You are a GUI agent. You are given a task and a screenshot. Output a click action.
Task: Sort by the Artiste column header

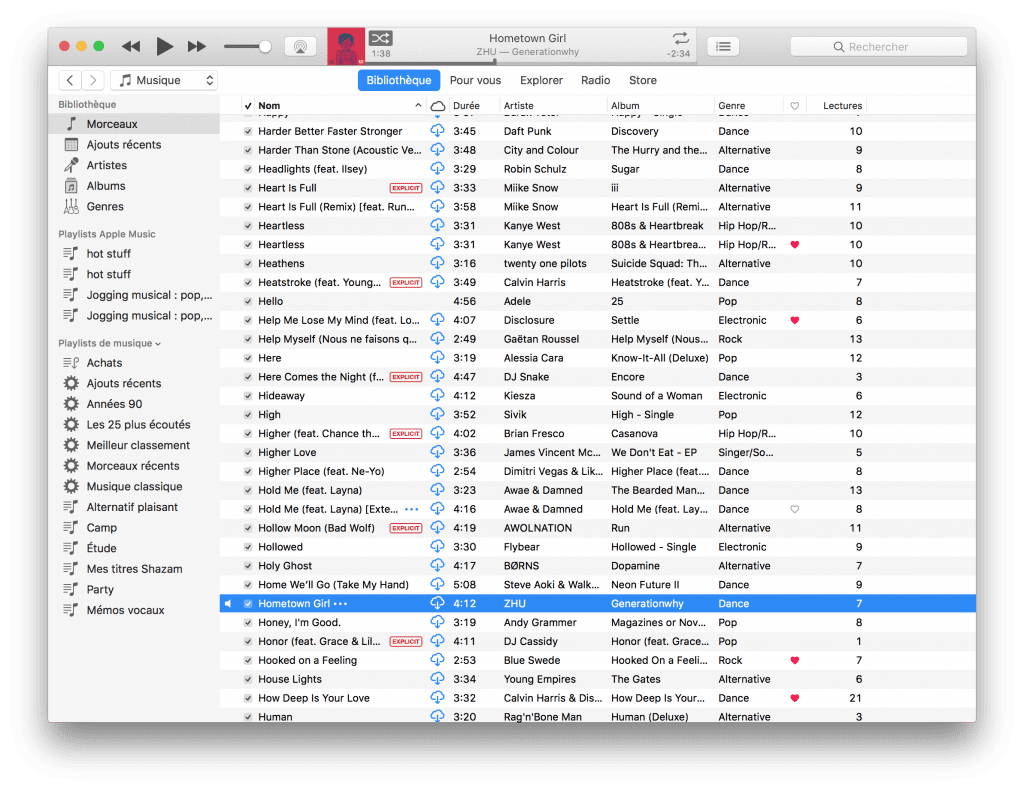(x=552, y=106)
